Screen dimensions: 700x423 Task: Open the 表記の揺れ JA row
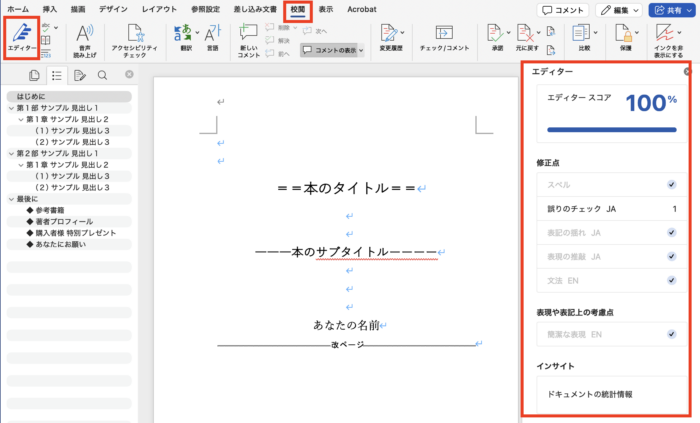[612, 232]
